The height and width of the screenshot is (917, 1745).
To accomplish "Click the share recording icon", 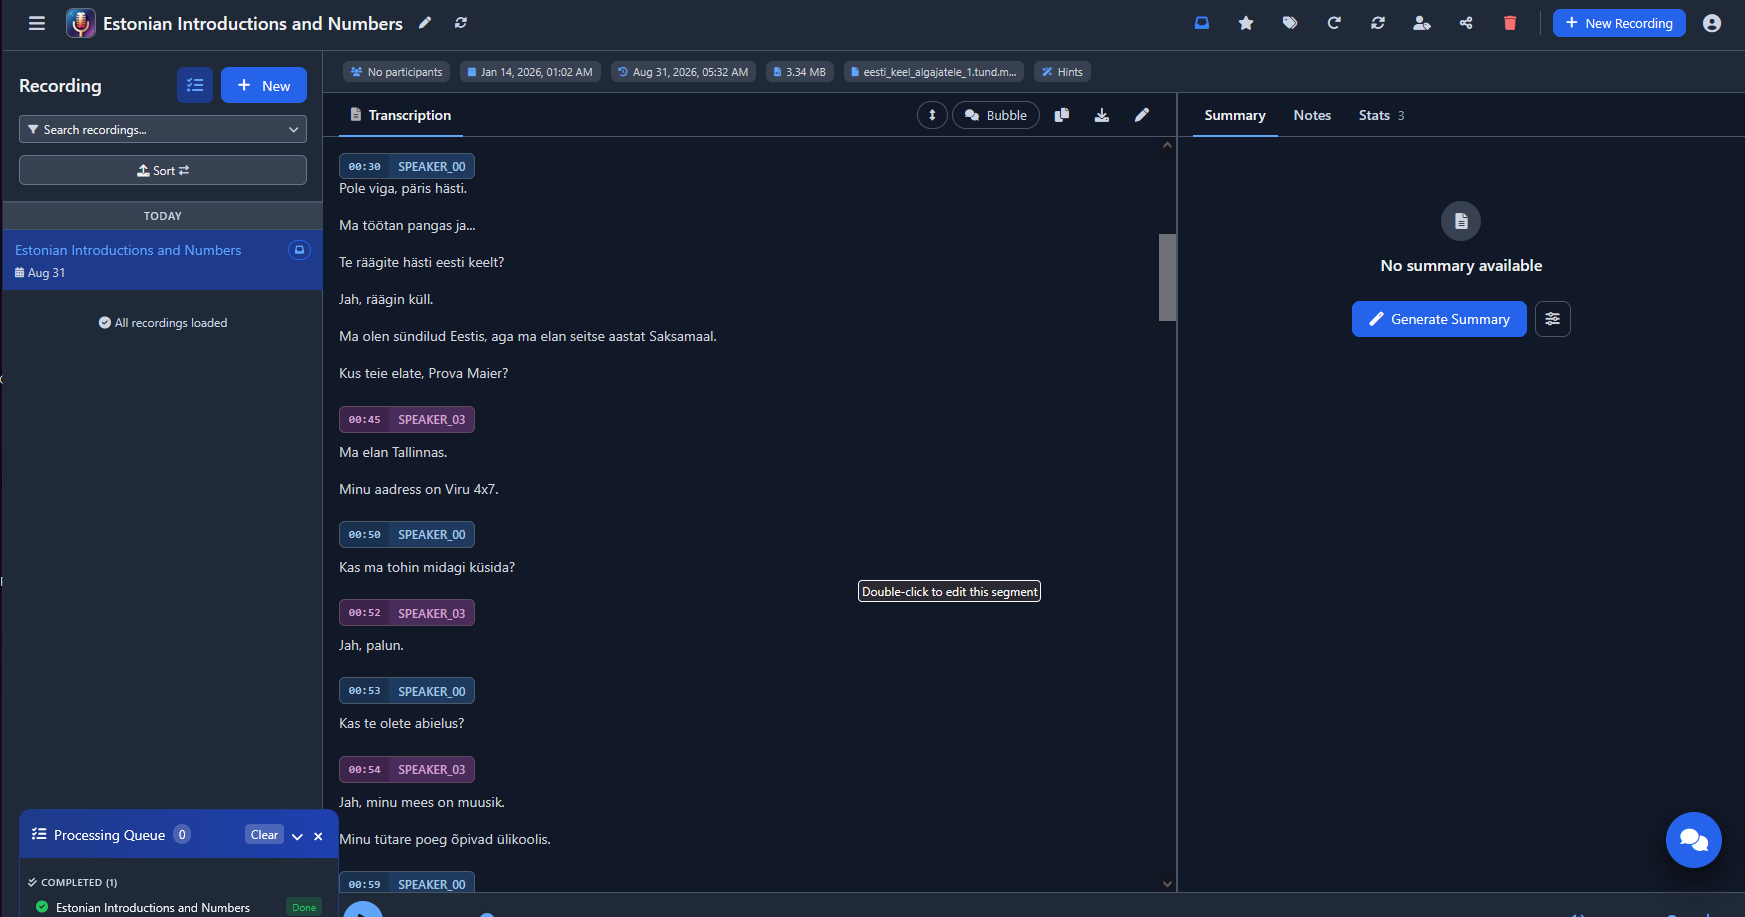I will [1466, 23].
